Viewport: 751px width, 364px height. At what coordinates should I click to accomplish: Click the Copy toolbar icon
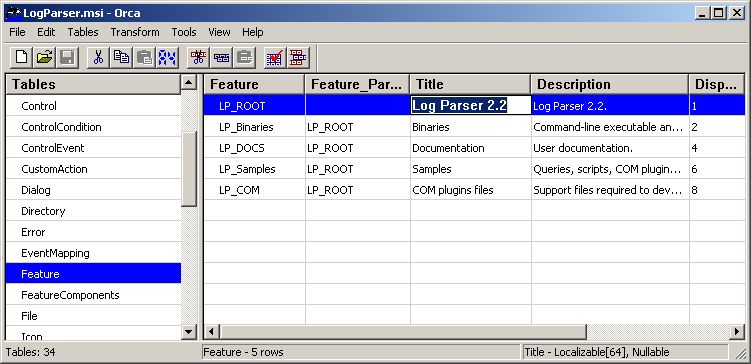pyautogui.click(x=121, y=58)
